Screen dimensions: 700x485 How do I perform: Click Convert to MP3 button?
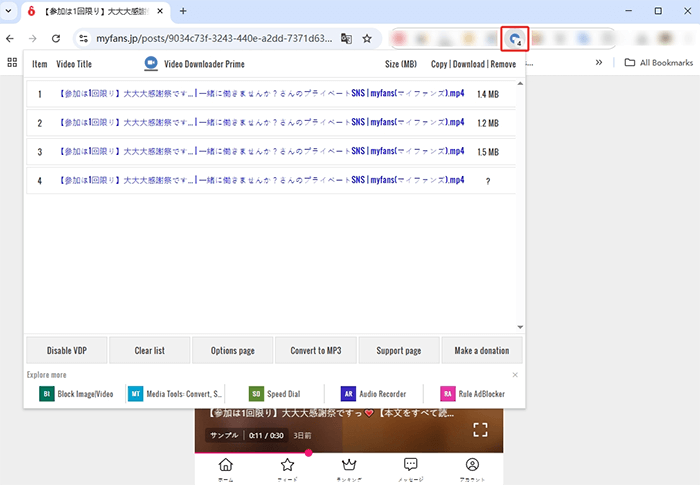click(316, 351)
